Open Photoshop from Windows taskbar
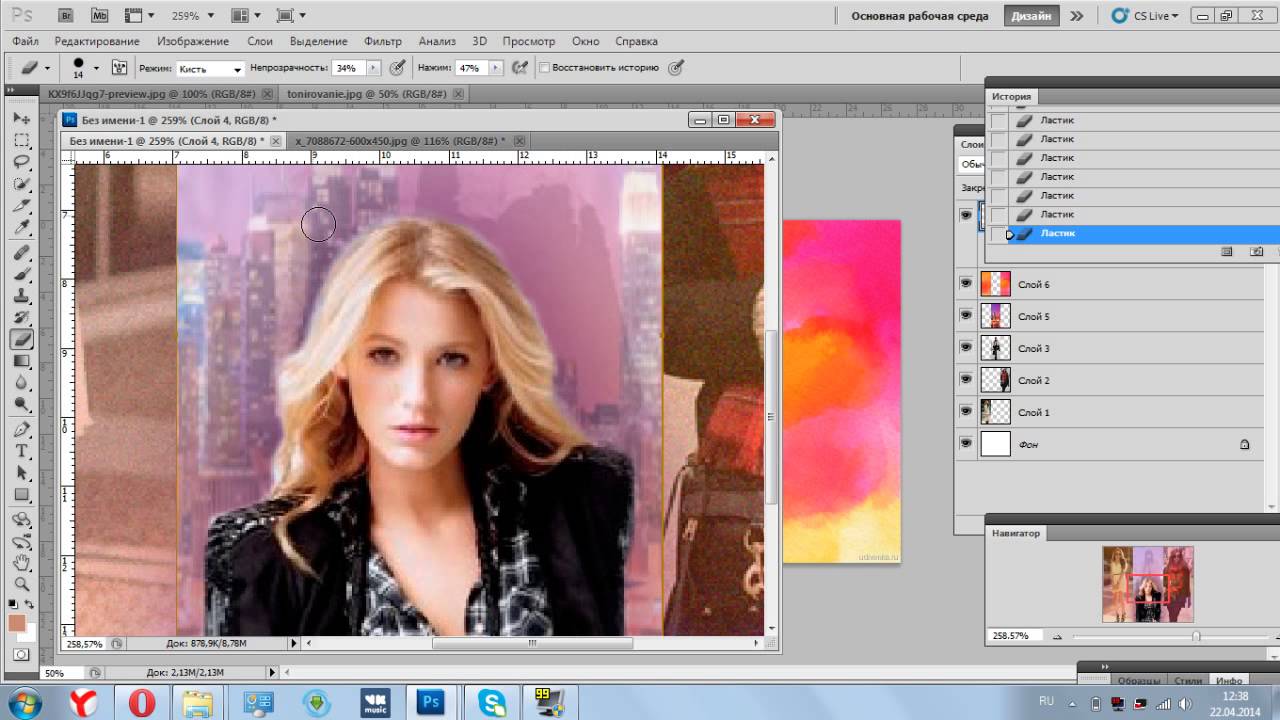Screen dimensions: 1280x720 pos(432,703)
